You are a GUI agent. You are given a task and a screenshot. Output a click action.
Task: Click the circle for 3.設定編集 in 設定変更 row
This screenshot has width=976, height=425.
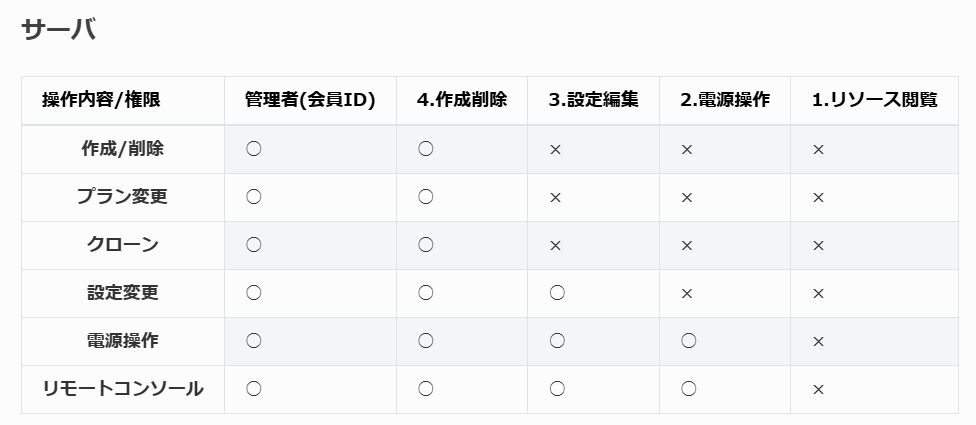557,293
